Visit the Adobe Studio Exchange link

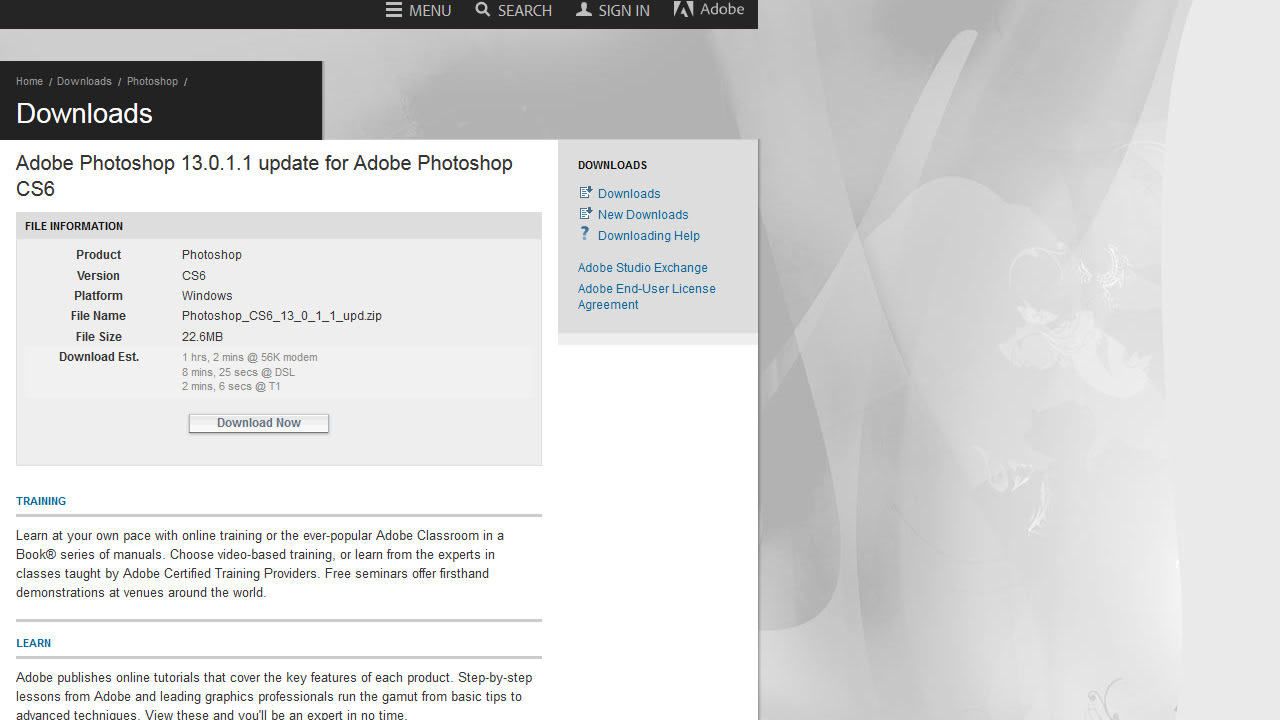pyautogui.click(x=643, y=268)
